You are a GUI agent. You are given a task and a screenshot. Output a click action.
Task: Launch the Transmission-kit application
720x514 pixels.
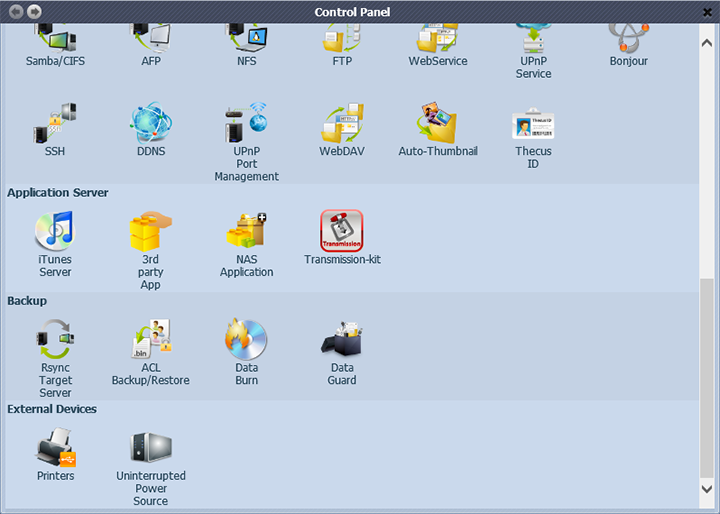pyautogui.click(x=342, y=232)
